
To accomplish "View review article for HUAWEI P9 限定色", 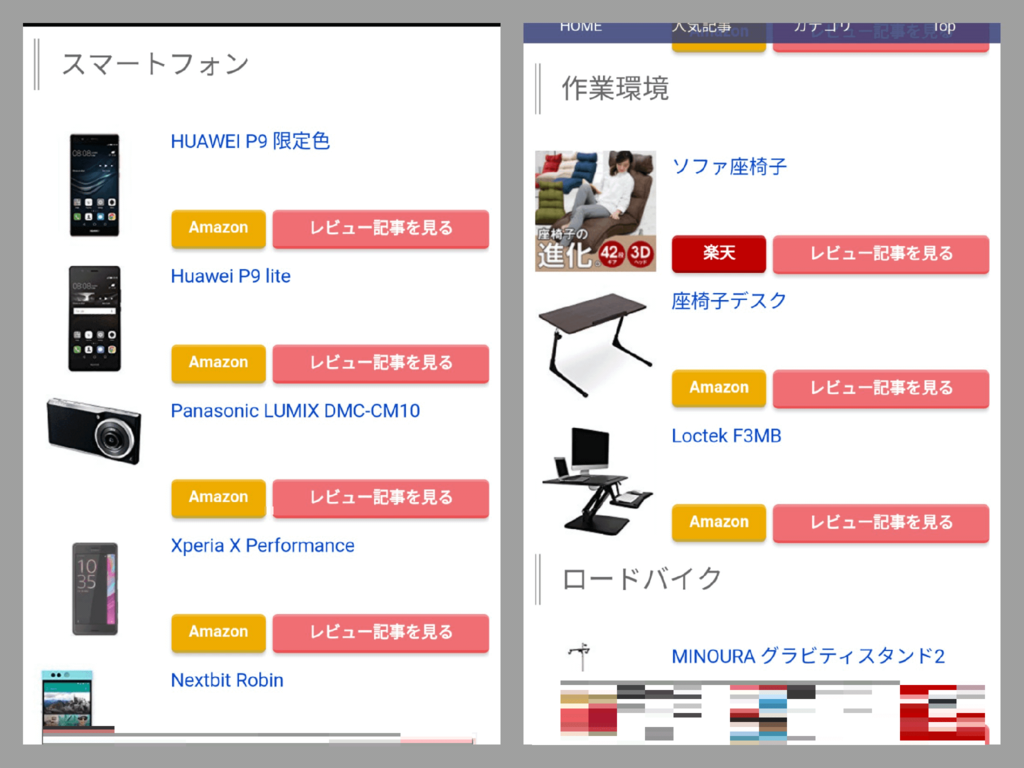I will 381,228.
